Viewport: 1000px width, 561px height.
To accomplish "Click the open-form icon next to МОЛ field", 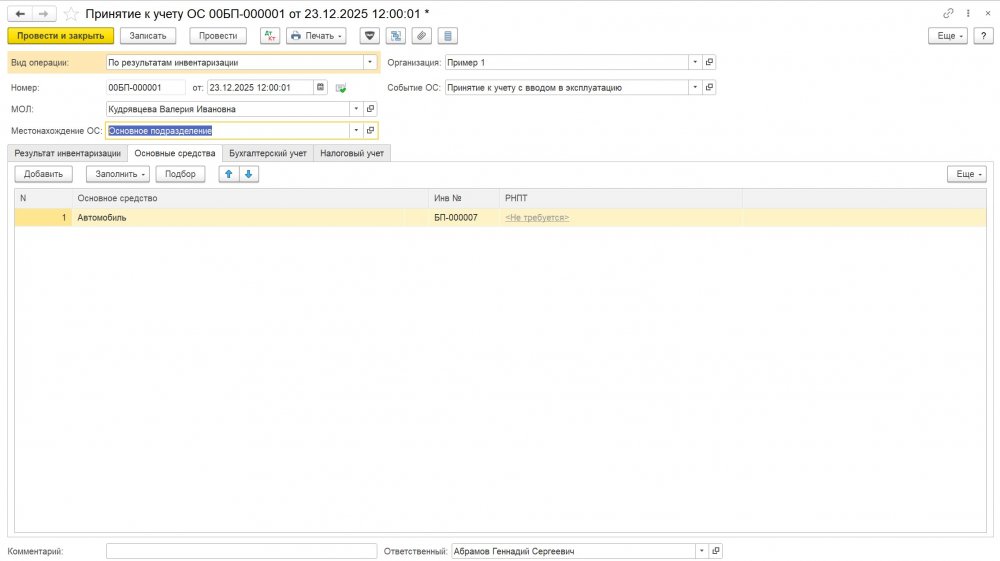I will pos(370,109).
